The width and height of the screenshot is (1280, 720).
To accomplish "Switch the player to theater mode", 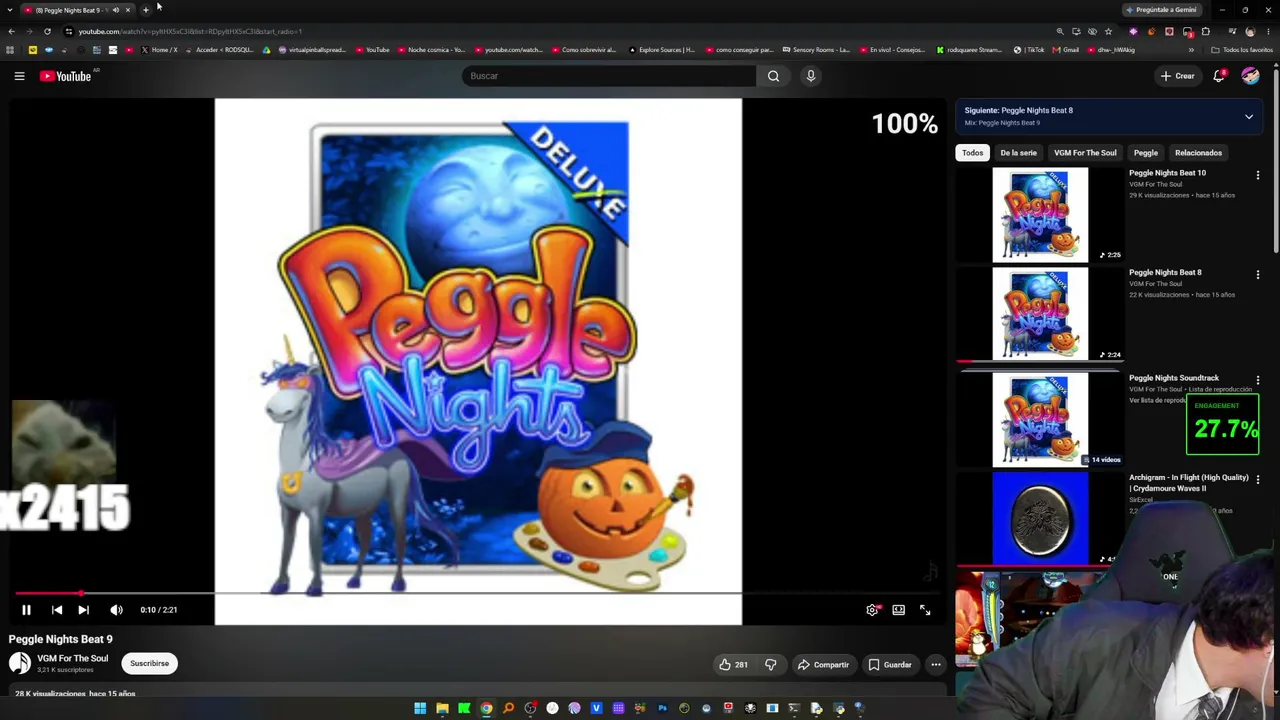I will coord(899,610).
